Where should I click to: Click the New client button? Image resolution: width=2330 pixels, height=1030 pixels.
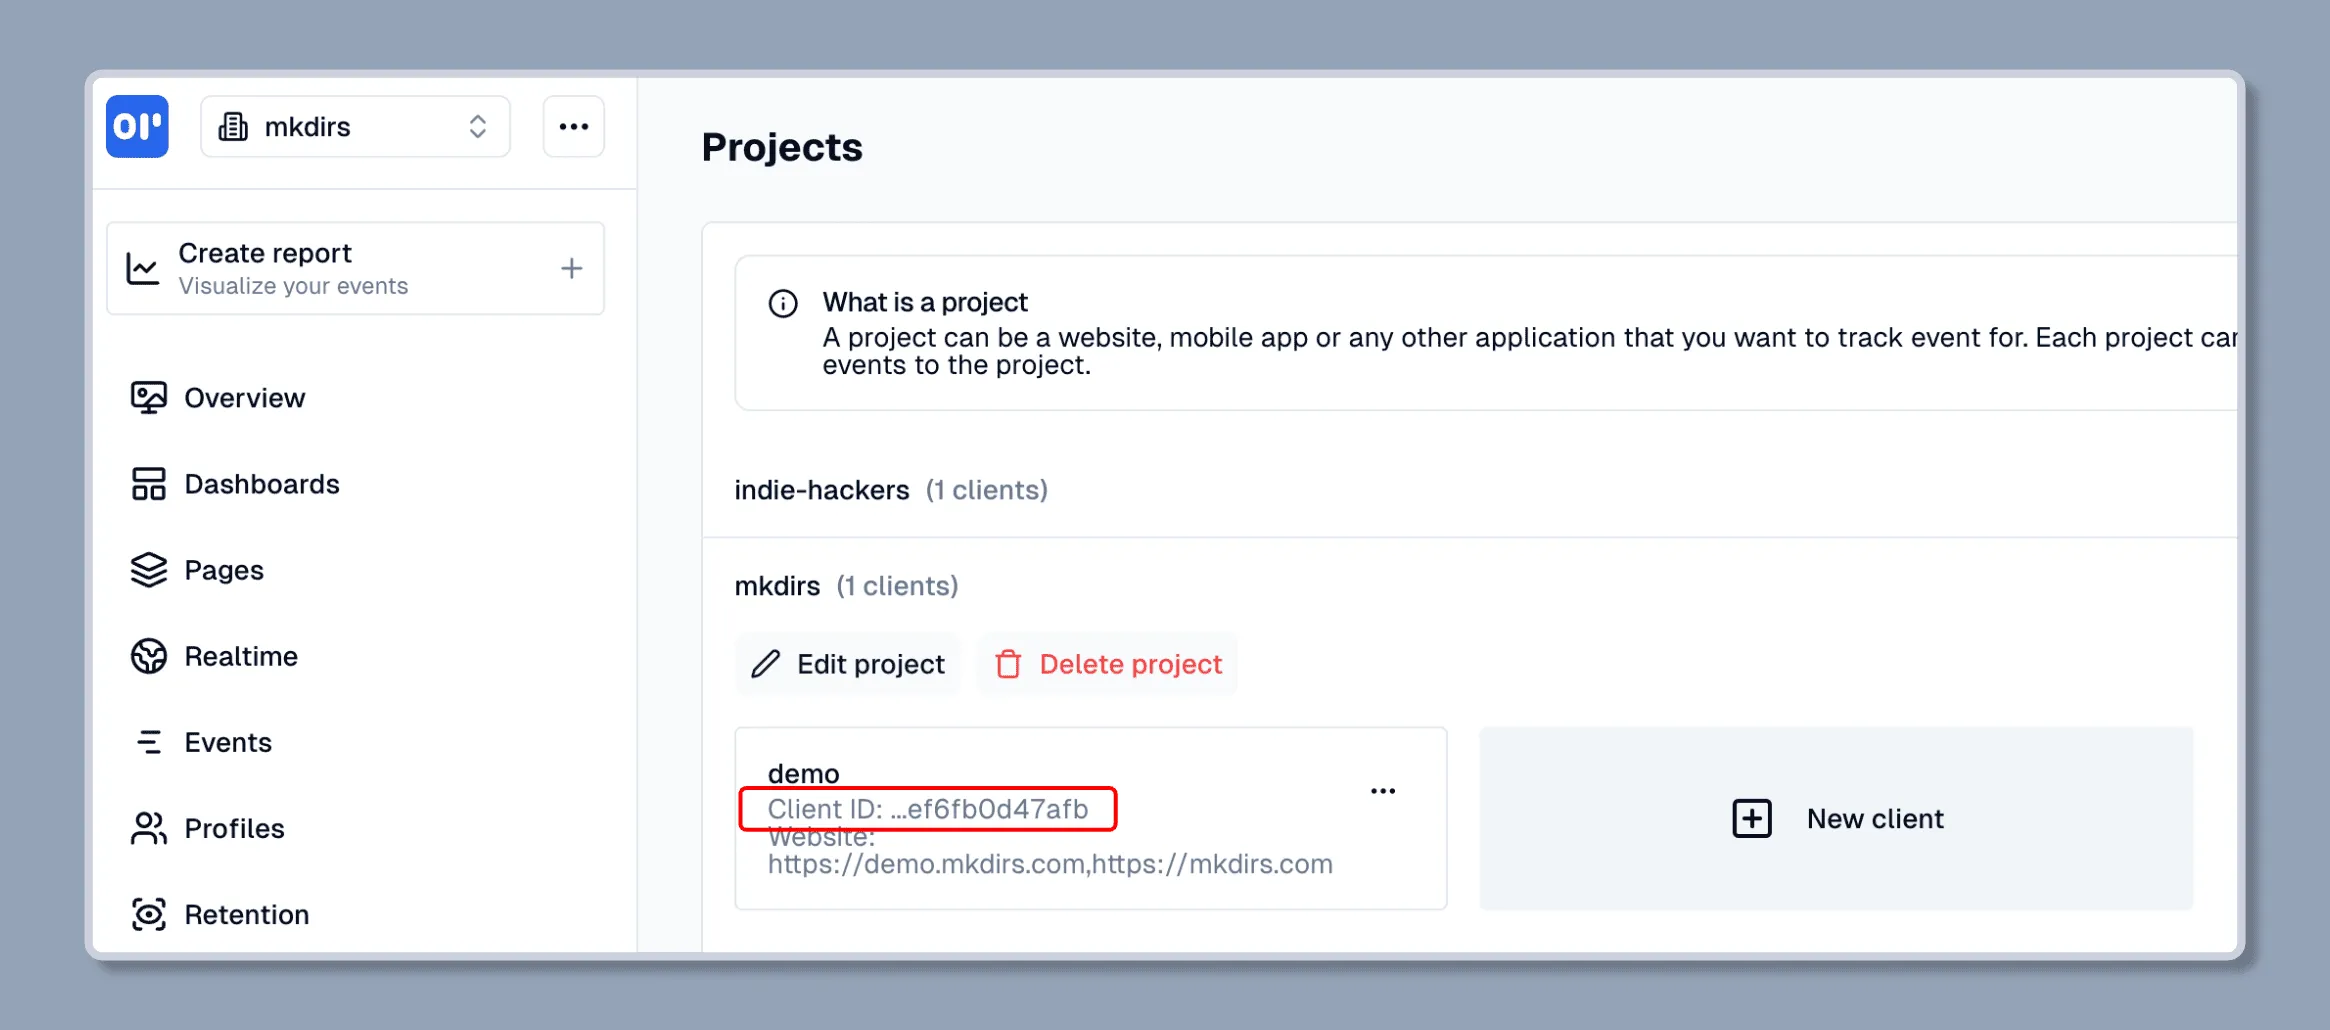[1838, 818]
